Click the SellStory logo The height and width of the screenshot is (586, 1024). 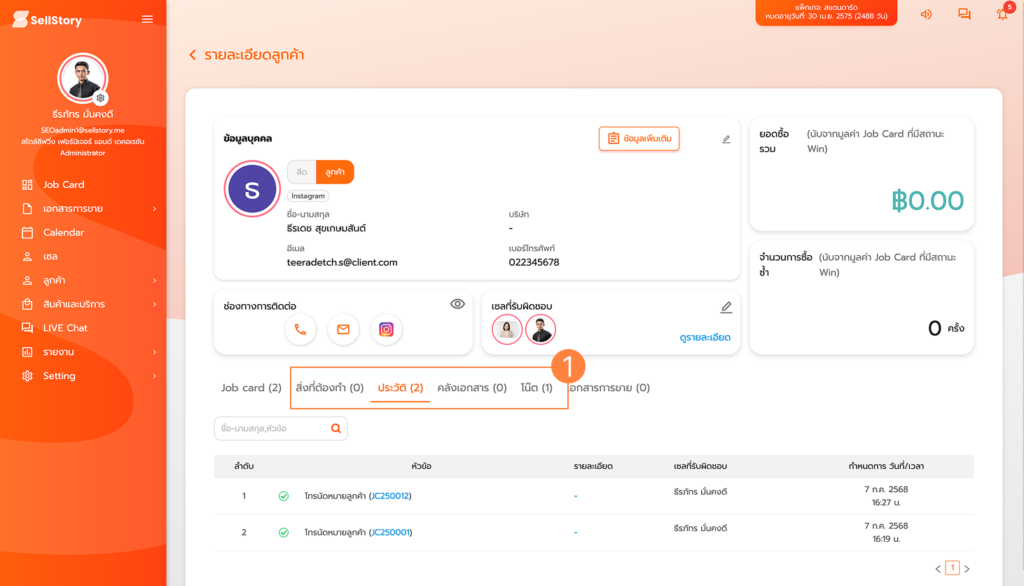click(x=47, y=20)
